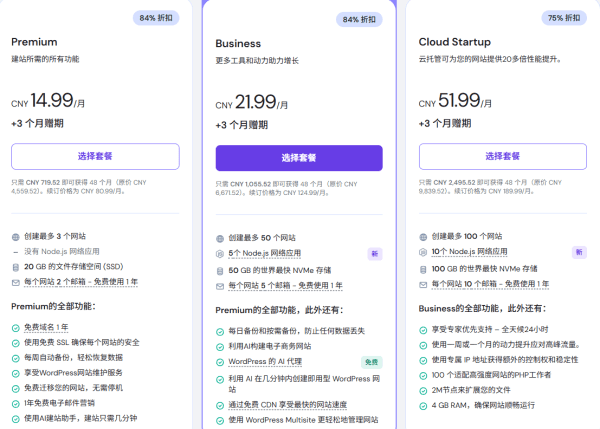Click the Premium plan title
Screen dimensions: 600x429
coord(34,42)
